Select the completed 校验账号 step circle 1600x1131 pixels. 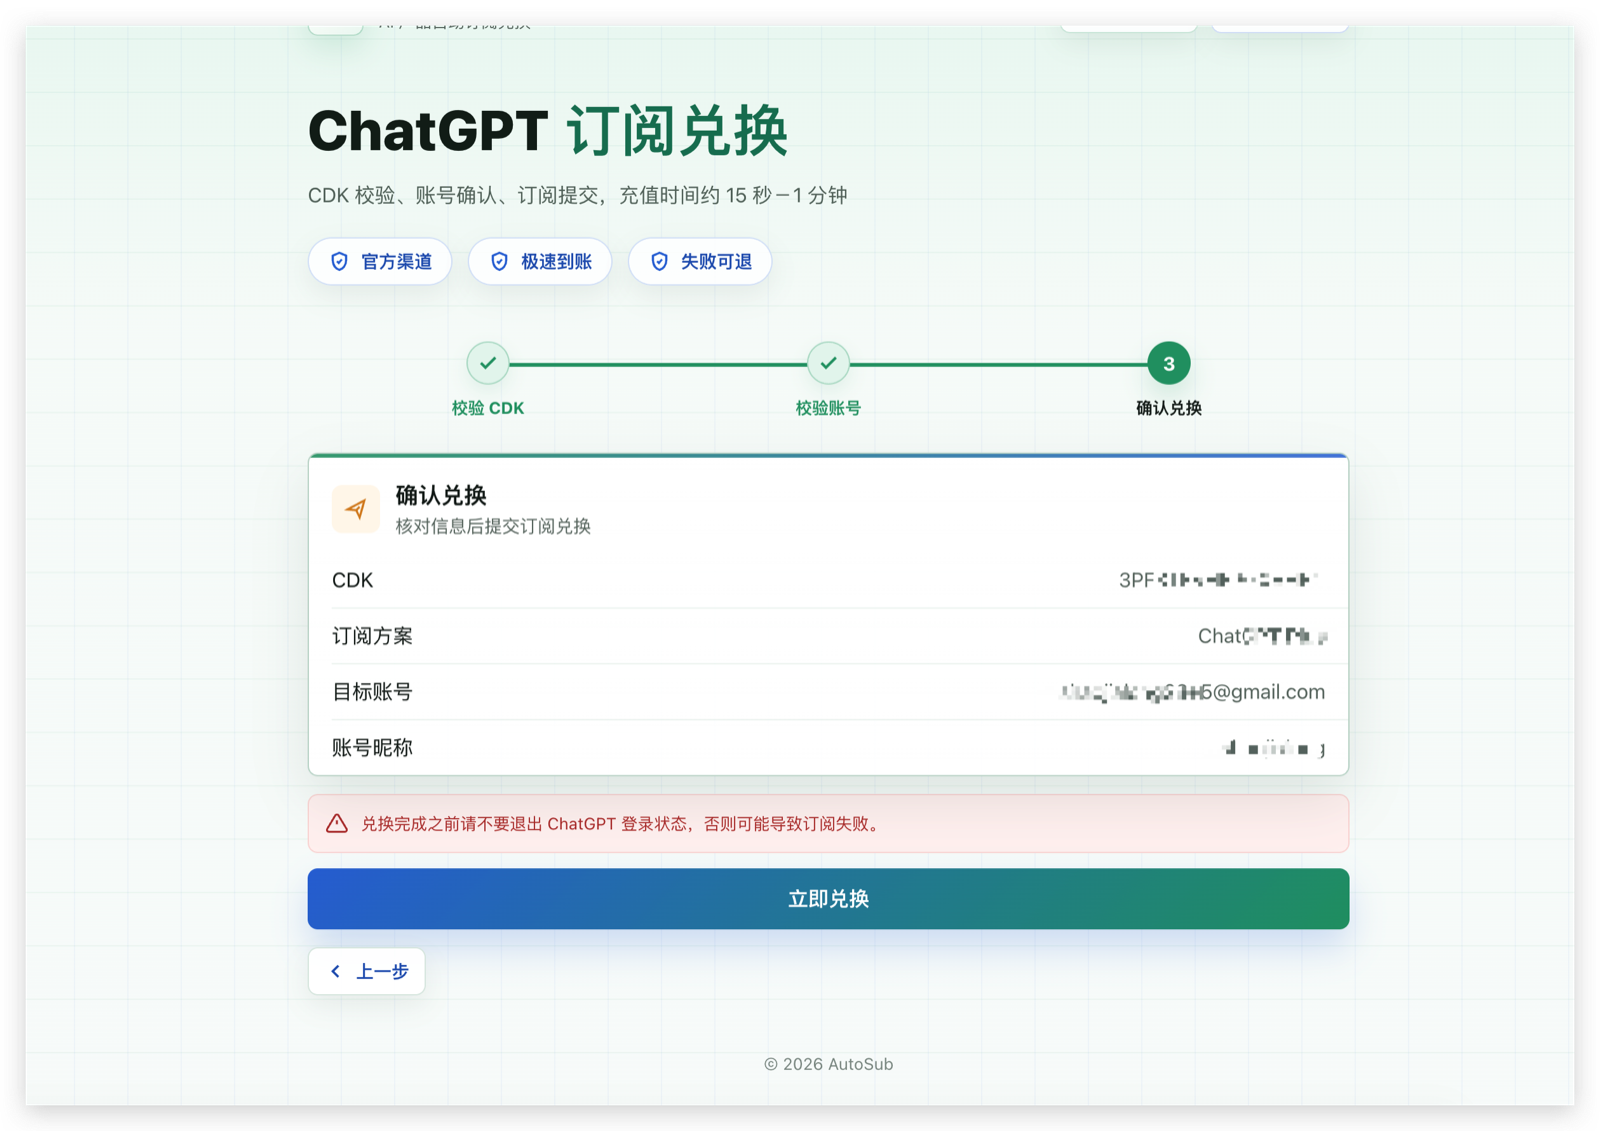828,363
